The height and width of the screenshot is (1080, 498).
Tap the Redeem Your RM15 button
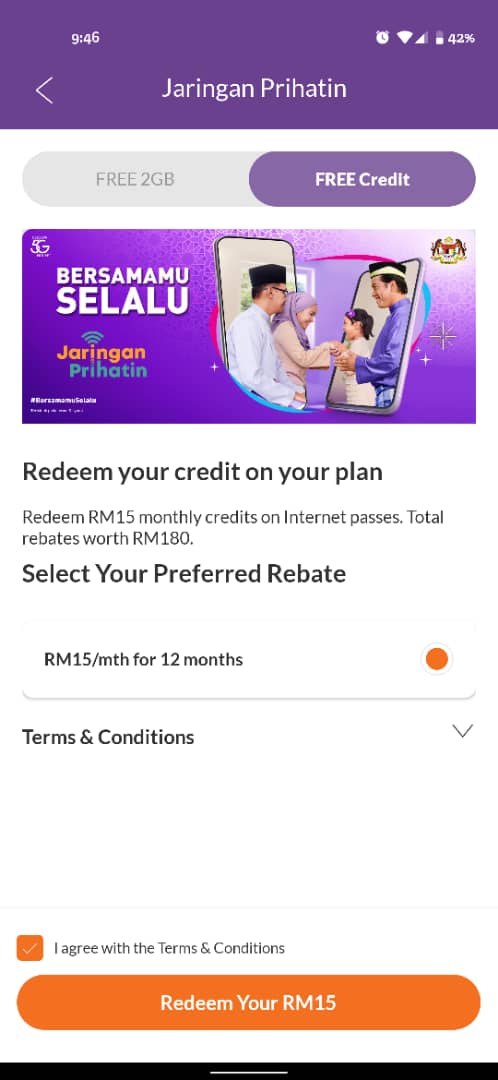[249, 1002]
